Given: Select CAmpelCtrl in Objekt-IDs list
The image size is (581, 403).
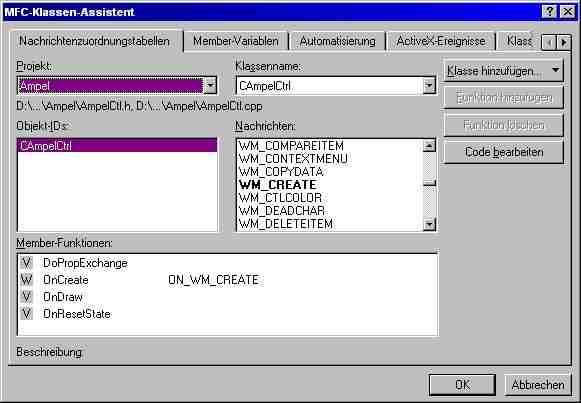Looking at the screenshot, I should [117, 146].
